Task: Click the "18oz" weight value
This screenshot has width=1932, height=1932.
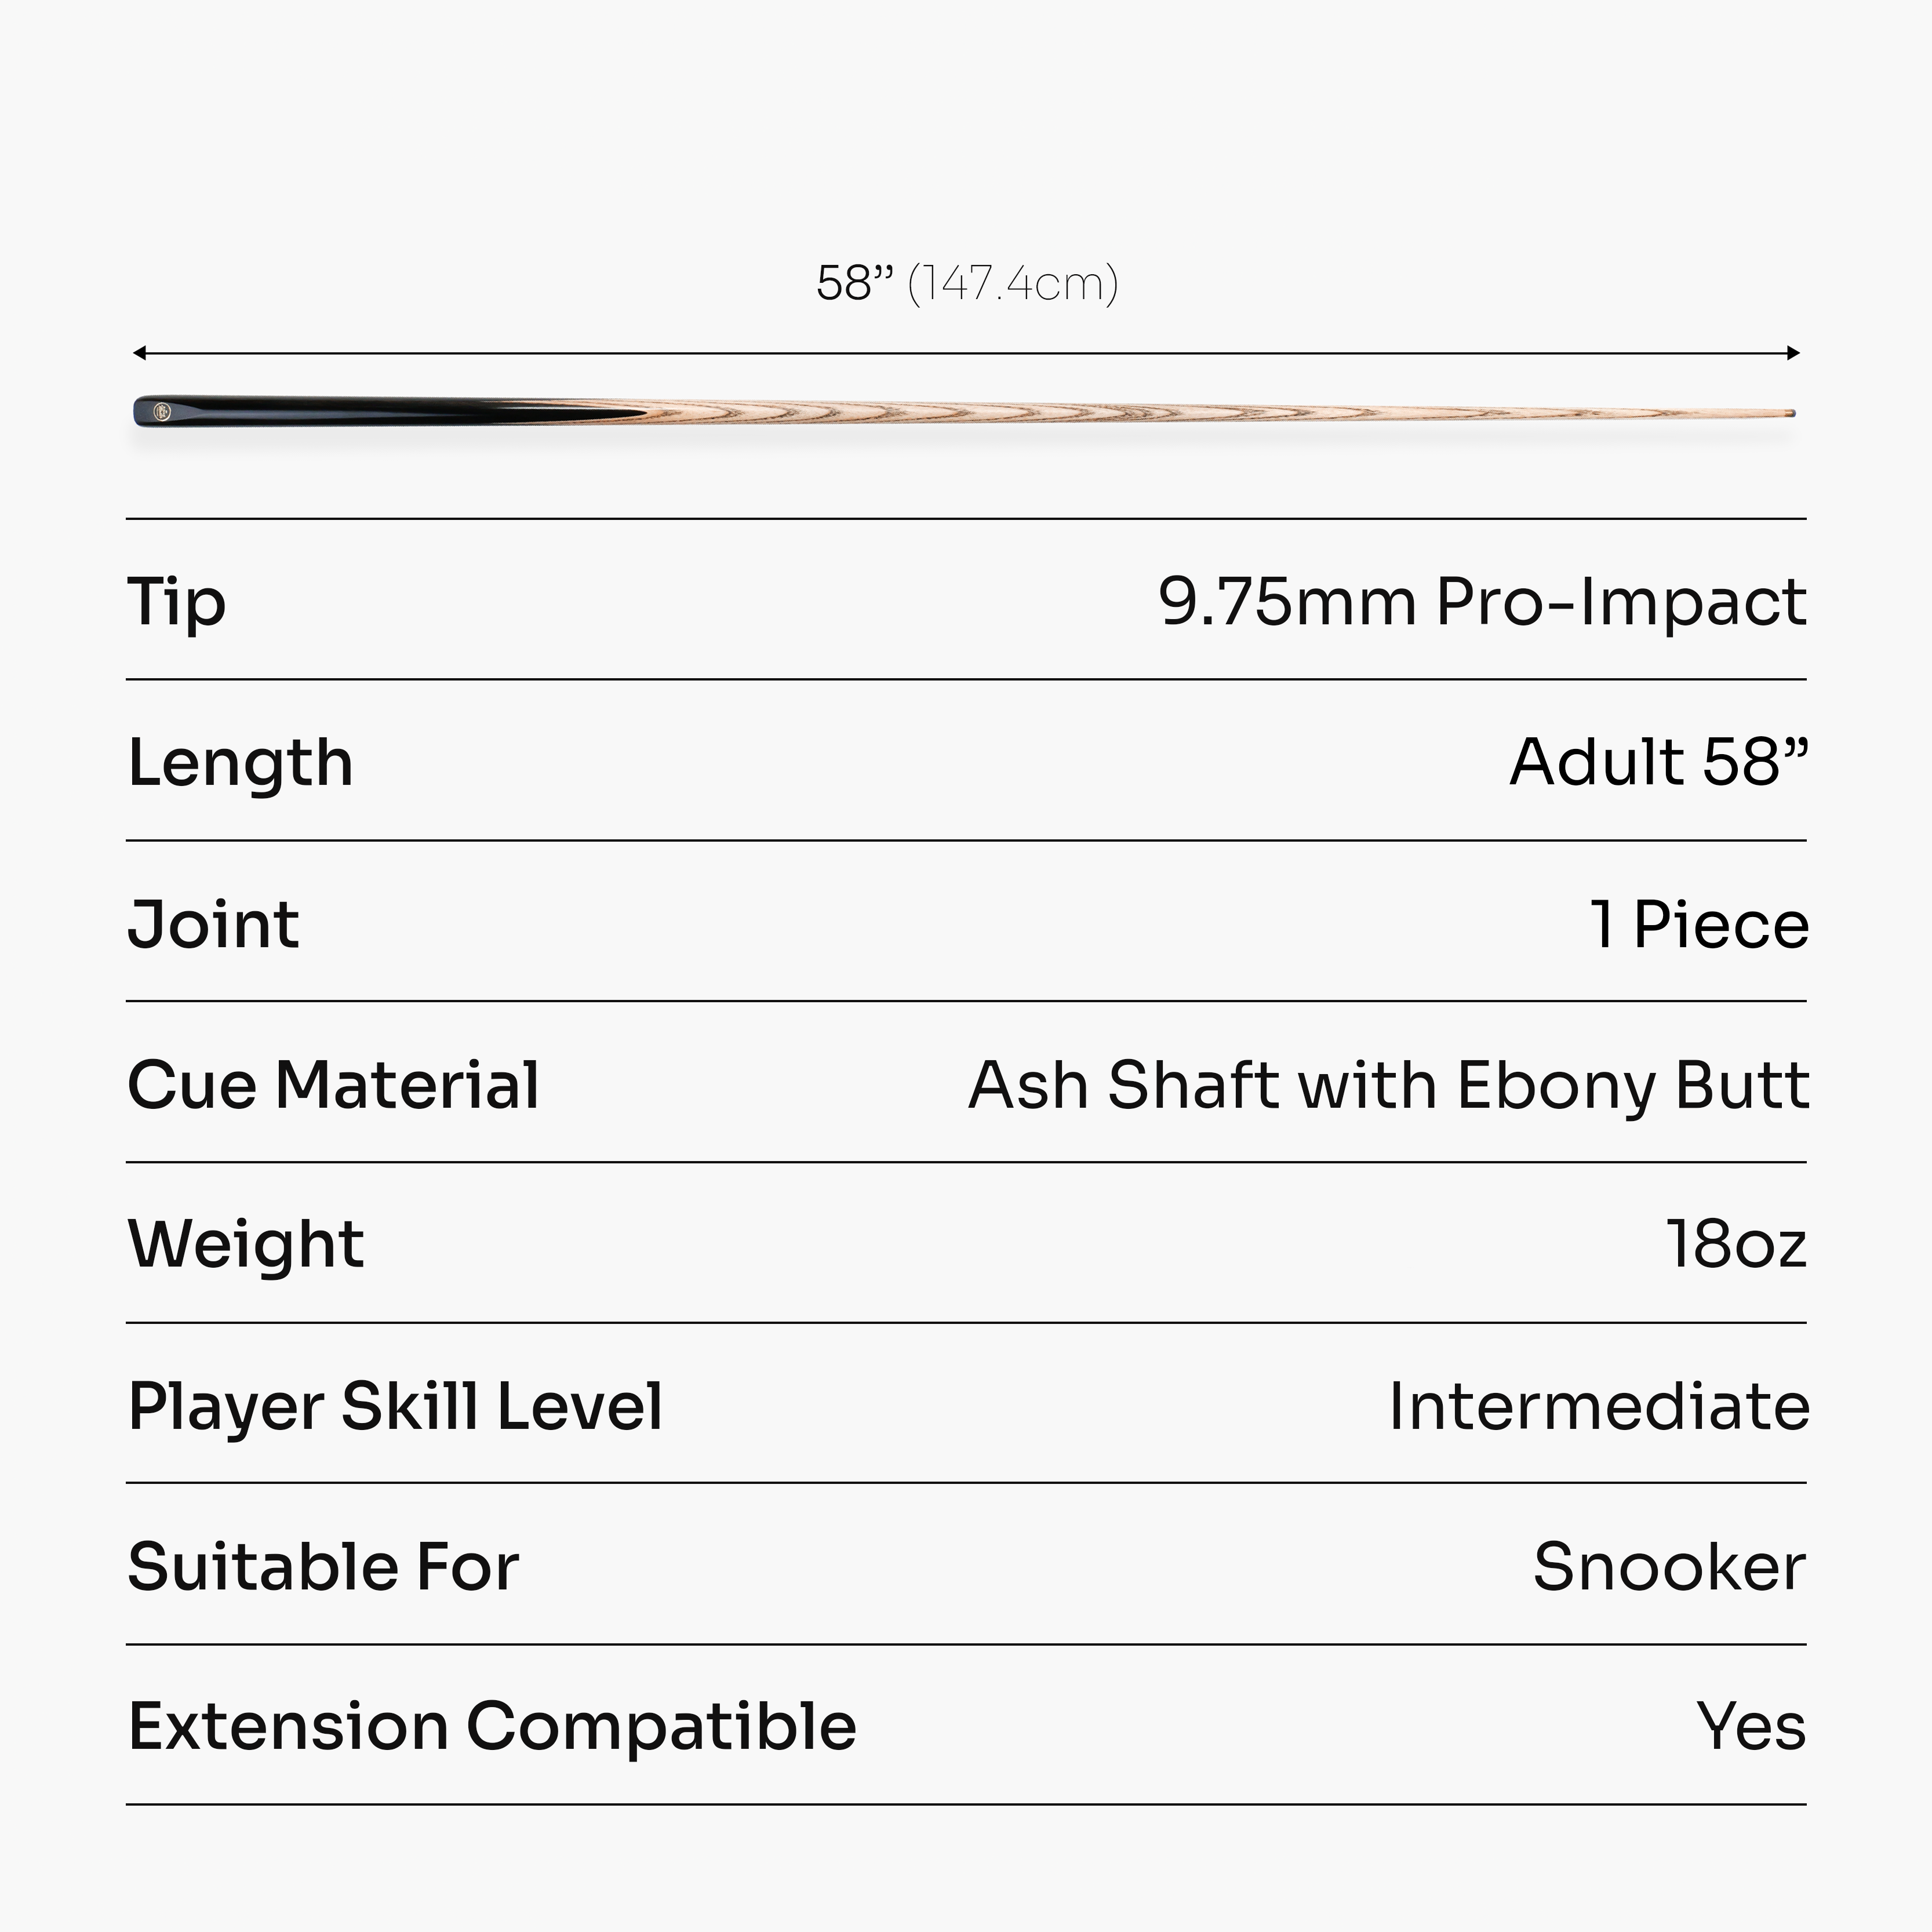Action: pos(1736,1245)
